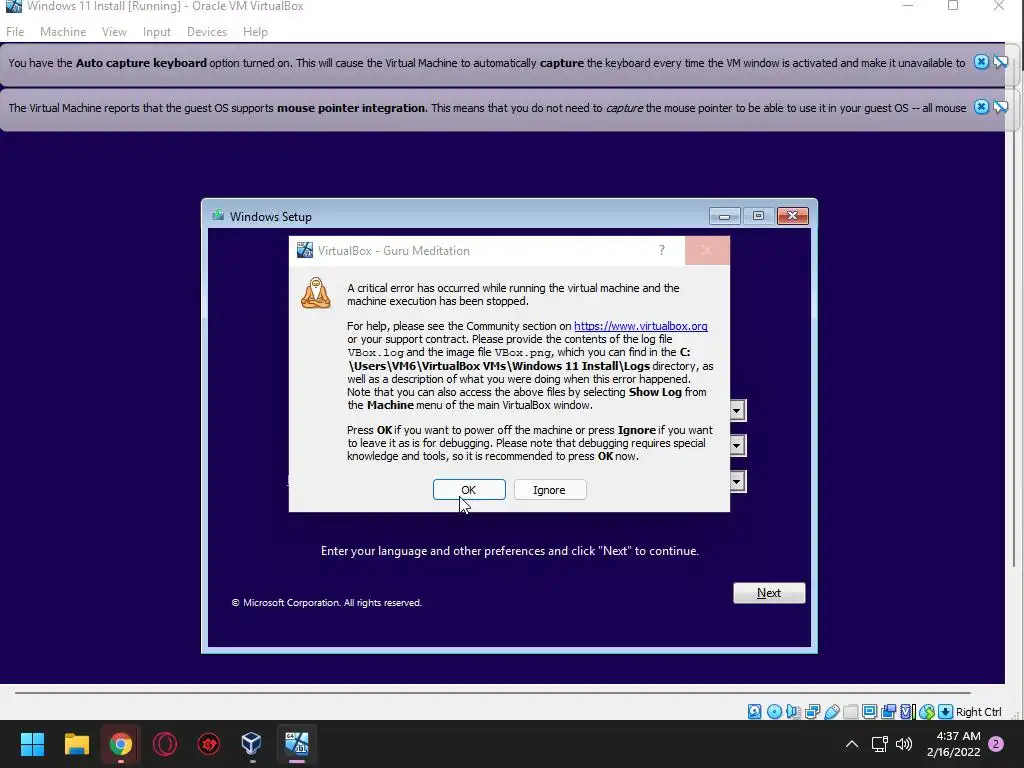1024x768 pixels.
Task: Open VirtualBox Manager from taskbar
Action: click(252, 744)
